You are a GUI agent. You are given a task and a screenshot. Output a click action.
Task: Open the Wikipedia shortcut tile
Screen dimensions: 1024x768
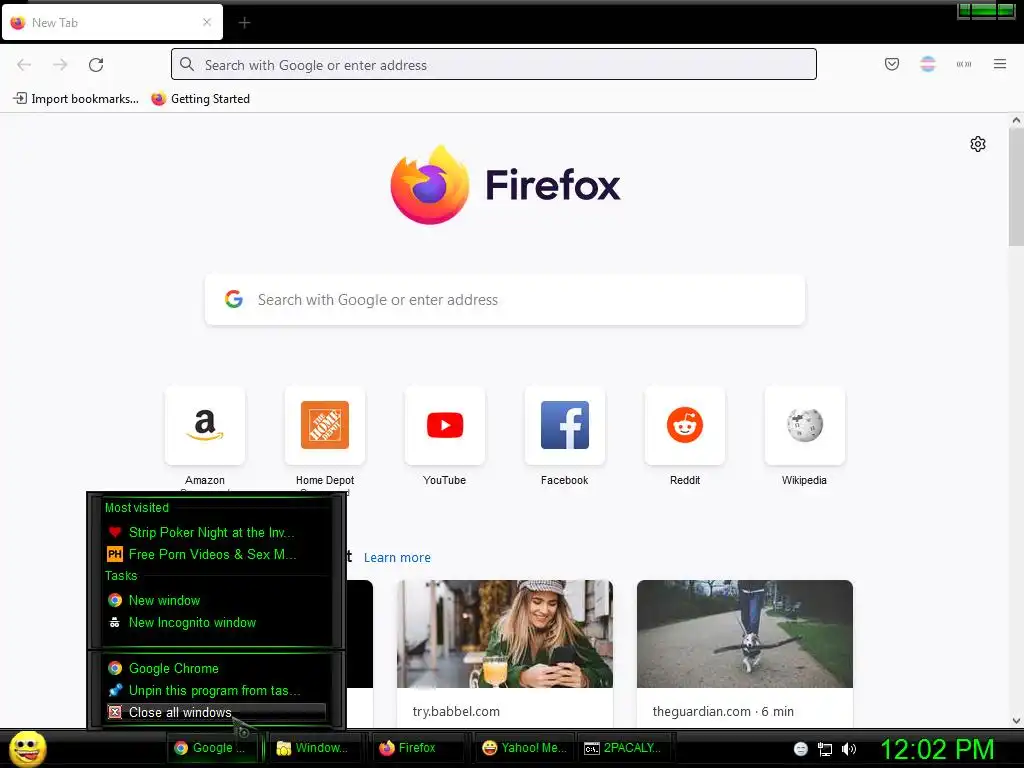pyautogui.click(x=805, y=425)
